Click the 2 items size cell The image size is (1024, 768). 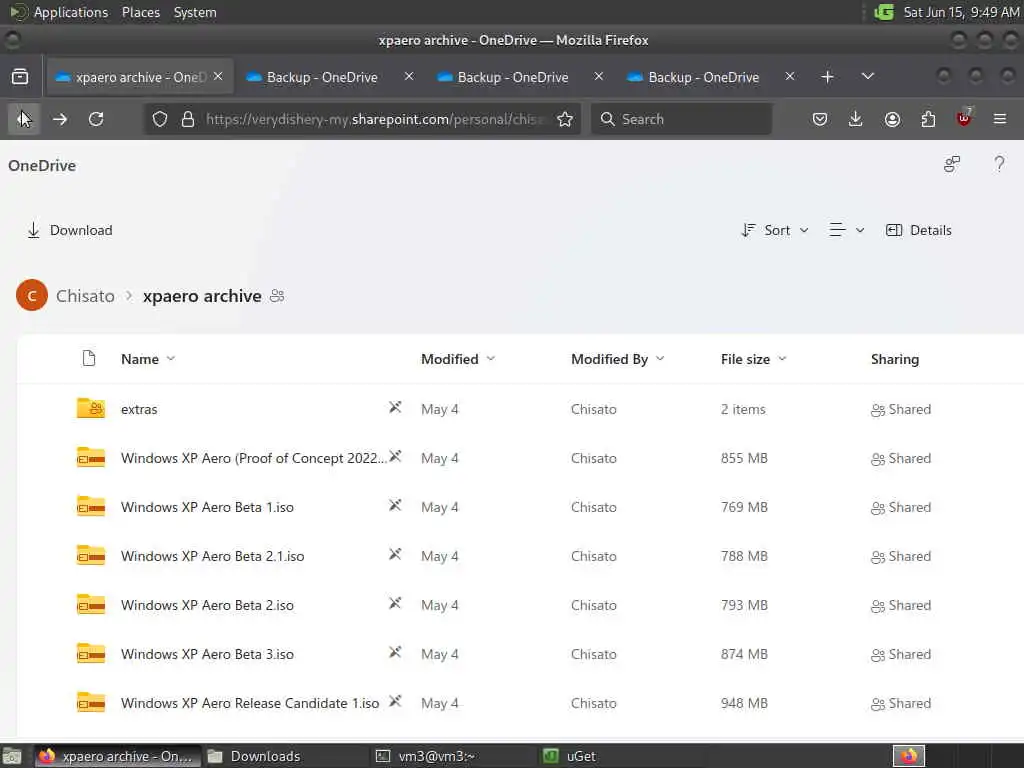point(743,409)
